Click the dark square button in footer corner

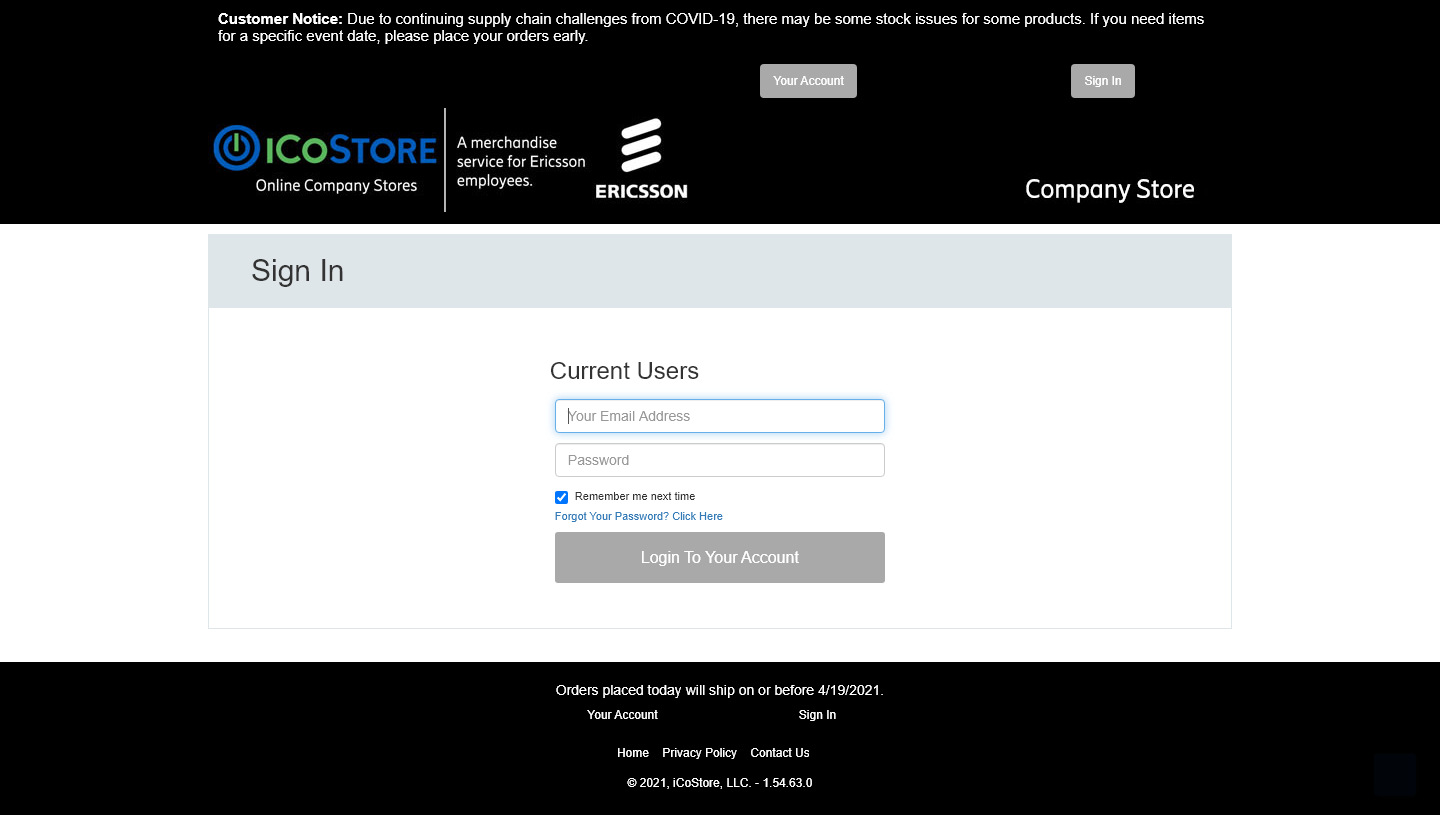(x=1394, y=774)
